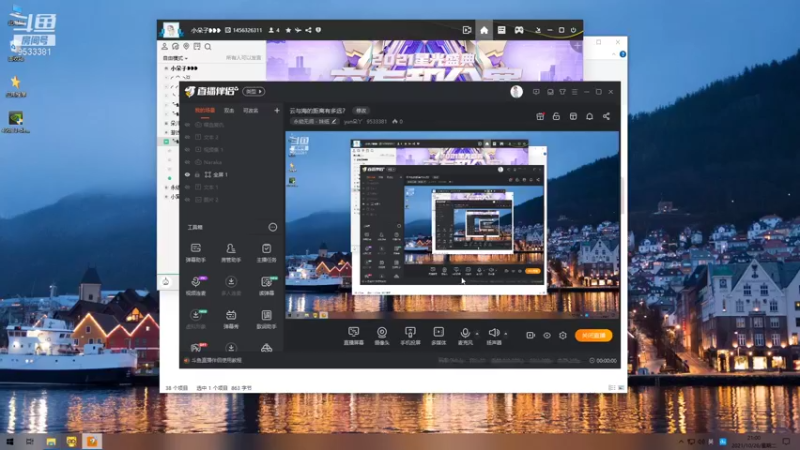Image resolution: width=800 pixels, height=450 pixels.
Task: Toggle visibility eye of 视频集 1 source
Action: 187,149
